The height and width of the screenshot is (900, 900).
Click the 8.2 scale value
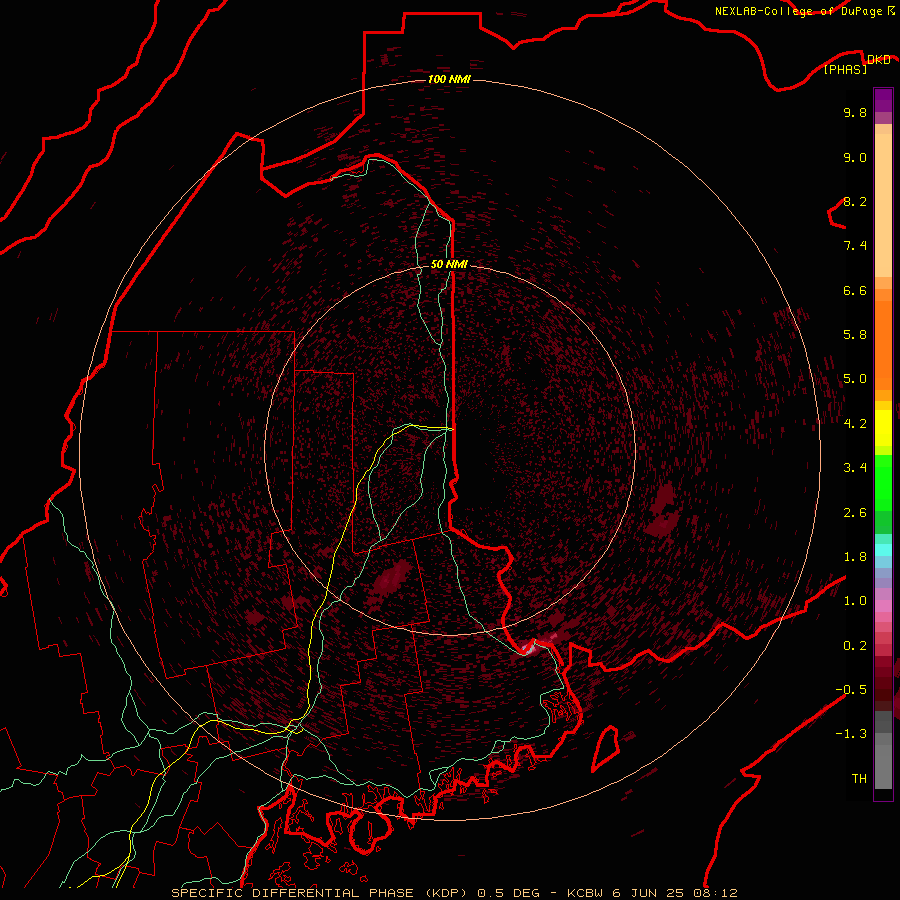[855, 202]
